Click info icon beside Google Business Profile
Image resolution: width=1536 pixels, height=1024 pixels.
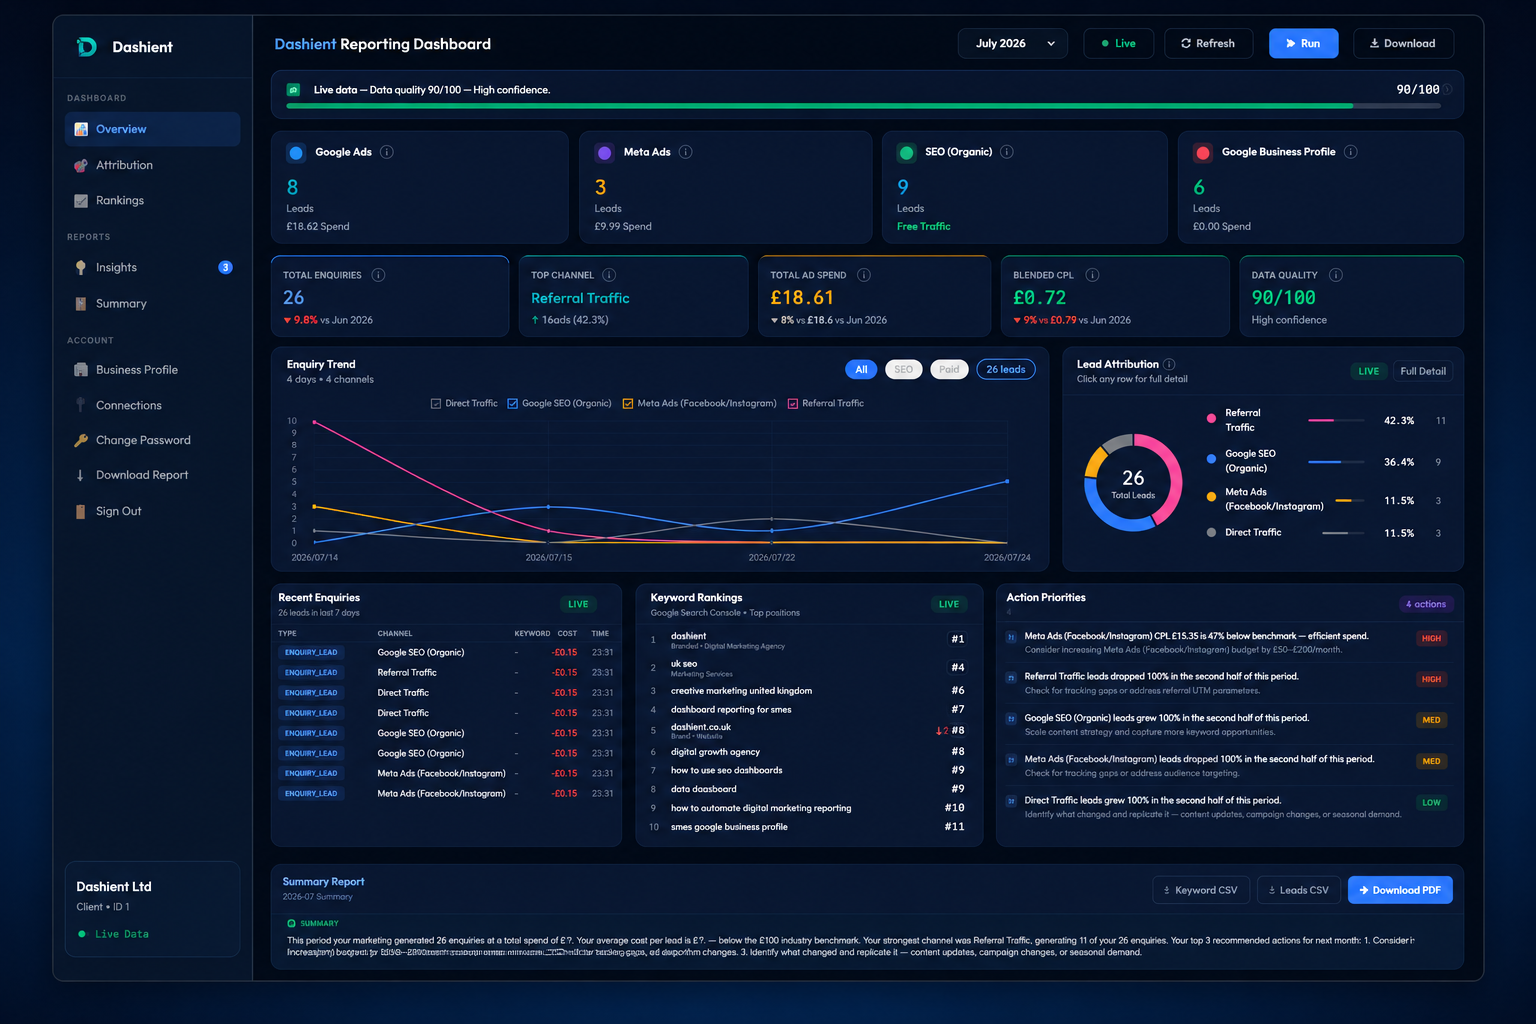point(1351,152)
